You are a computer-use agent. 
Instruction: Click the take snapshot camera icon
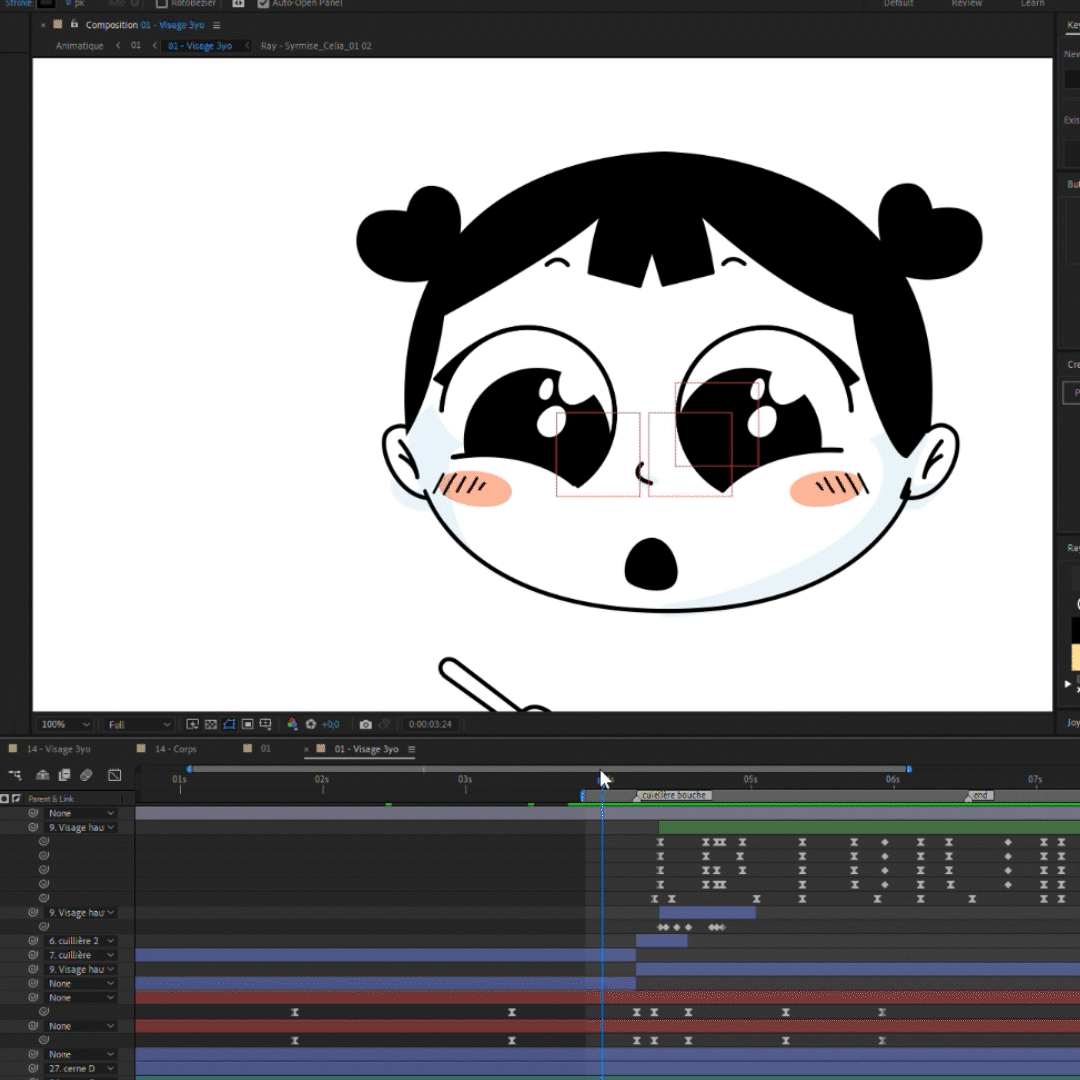366,724
